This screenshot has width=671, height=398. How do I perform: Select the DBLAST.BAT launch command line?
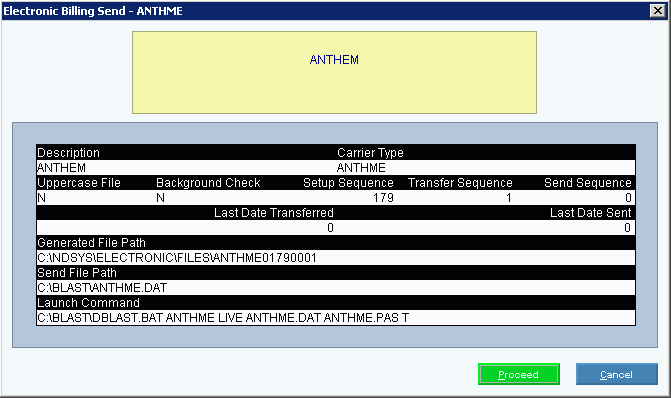223,318
